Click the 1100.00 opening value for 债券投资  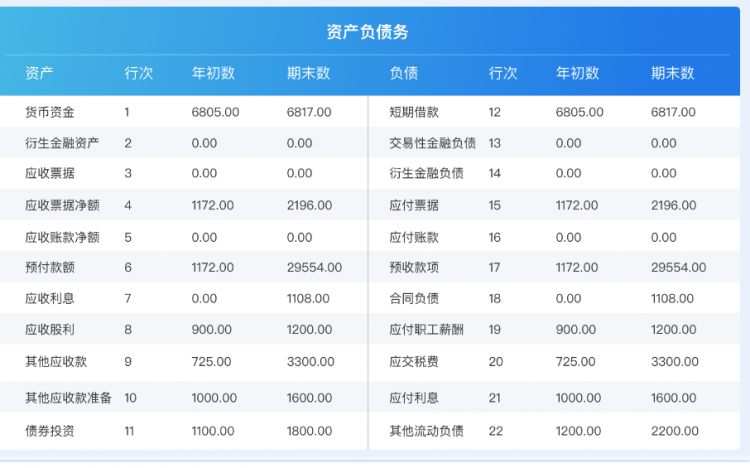coord(213,431)
